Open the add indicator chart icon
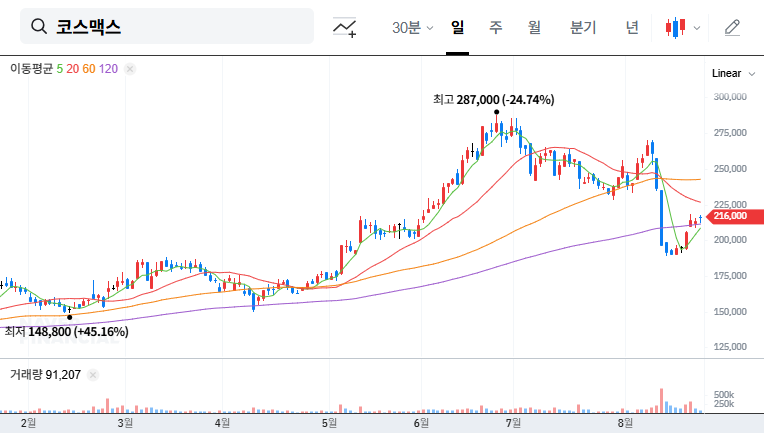The height and width of the screenshot is (433, 764). 344,27
